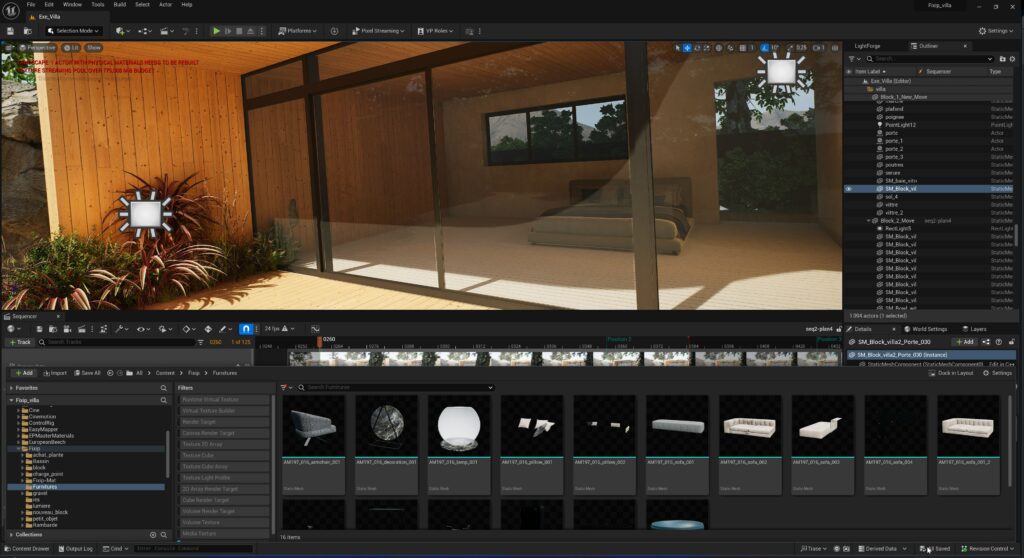Toggle visibility of selected SM_Block_vil actor
The height and width of the screenshot is (558, 1024).
(849, 188)
